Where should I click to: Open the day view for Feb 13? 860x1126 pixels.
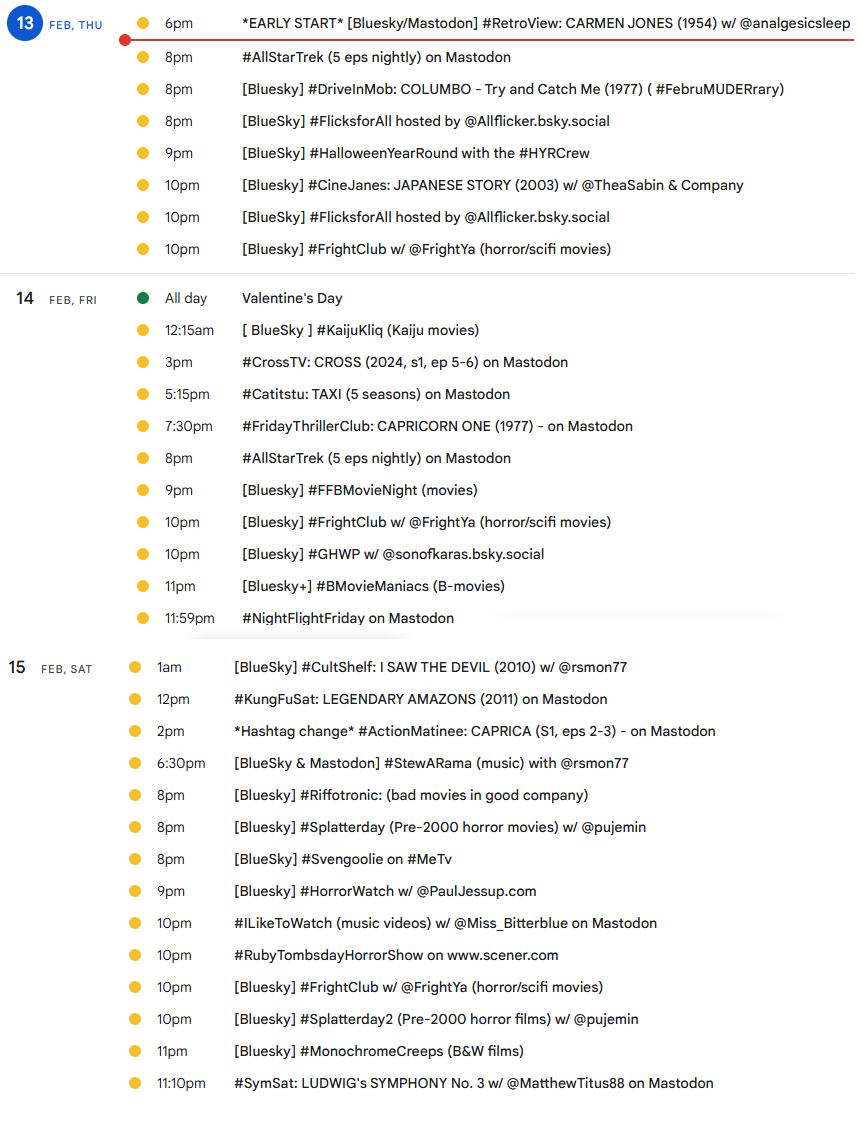[x=25, y=23]
